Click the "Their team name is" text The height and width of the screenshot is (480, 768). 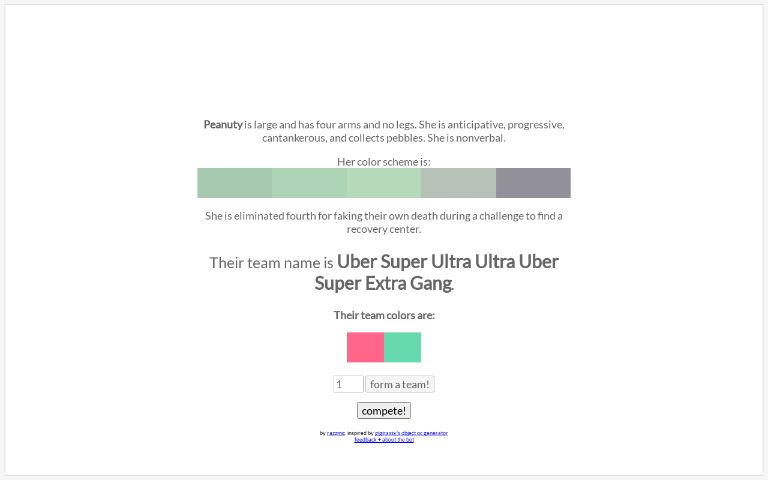[x=271, y=263]
